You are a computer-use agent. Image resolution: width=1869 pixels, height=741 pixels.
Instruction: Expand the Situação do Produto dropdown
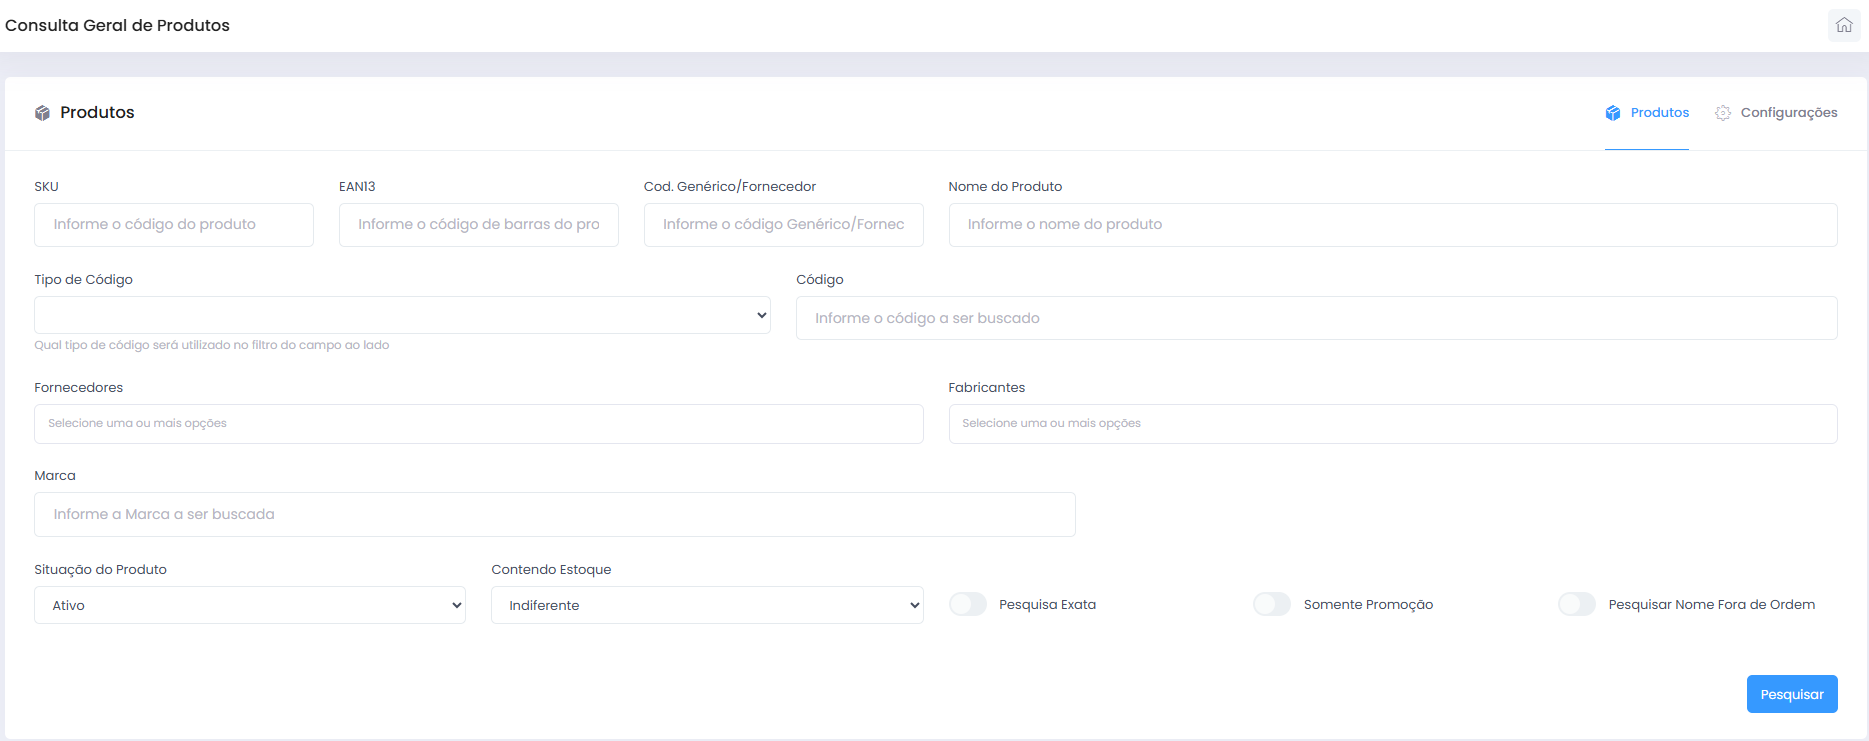(x=250, y=605)
